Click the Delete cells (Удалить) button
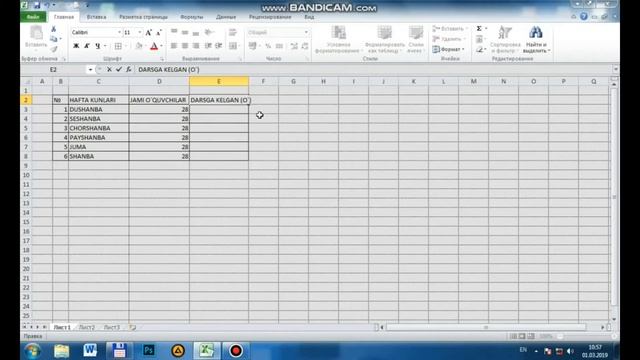 (x=448, y=39)
